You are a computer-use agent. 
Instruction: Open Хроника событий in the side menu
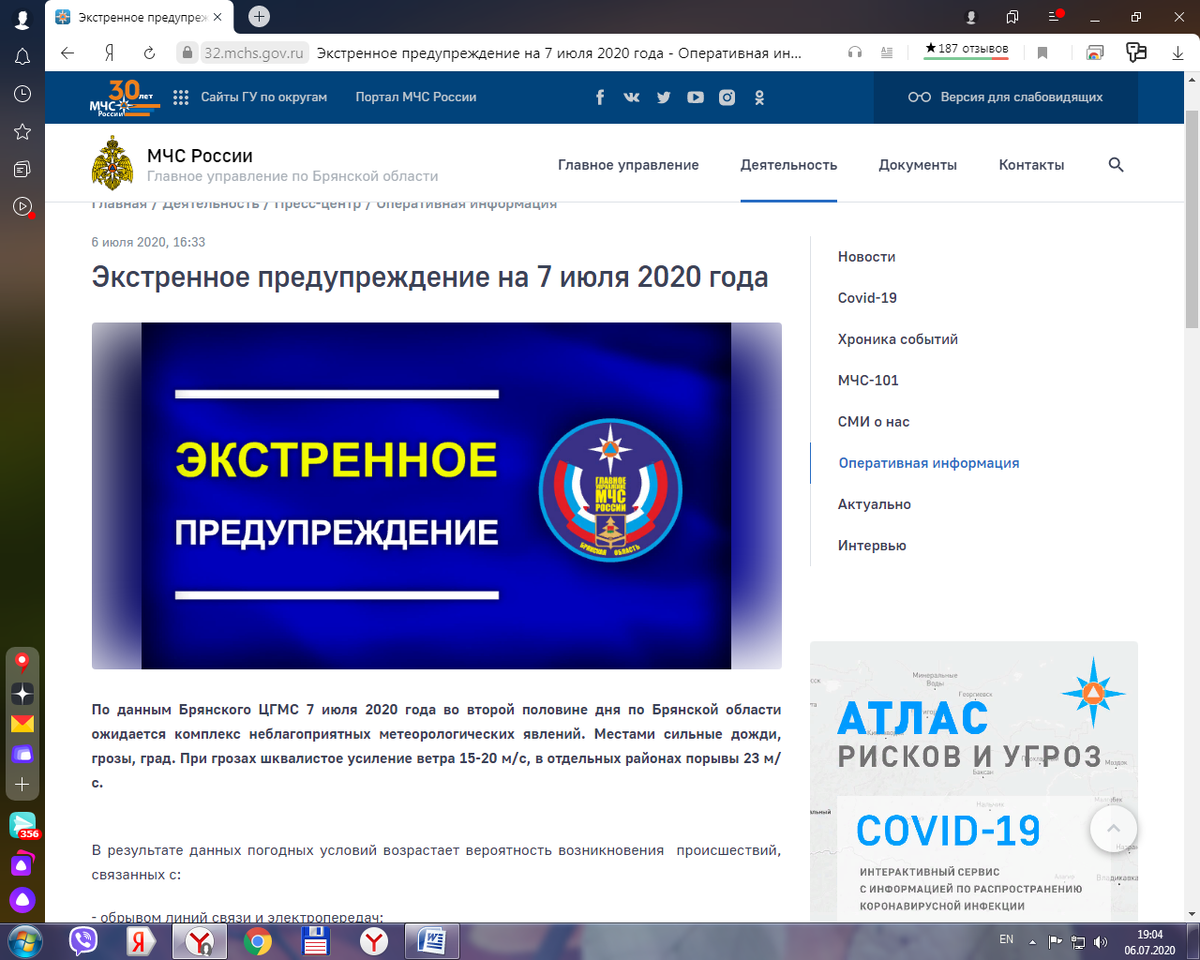898,339
